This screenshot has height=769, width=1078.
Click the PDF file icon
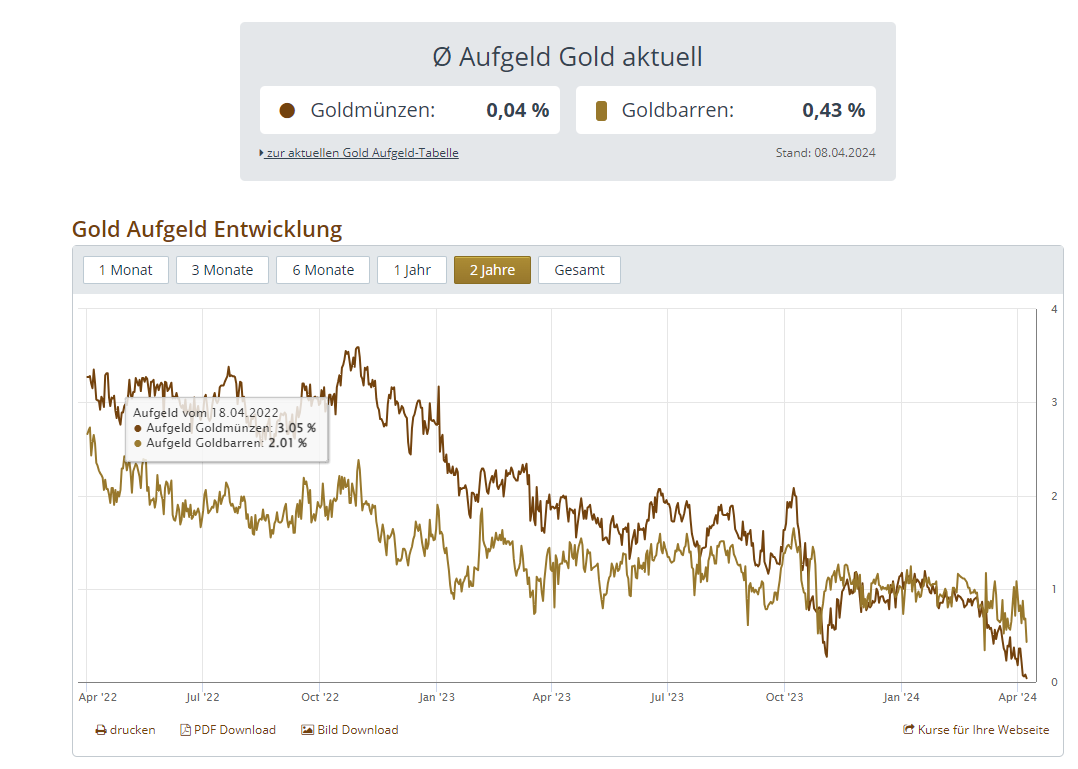point(185,730)
